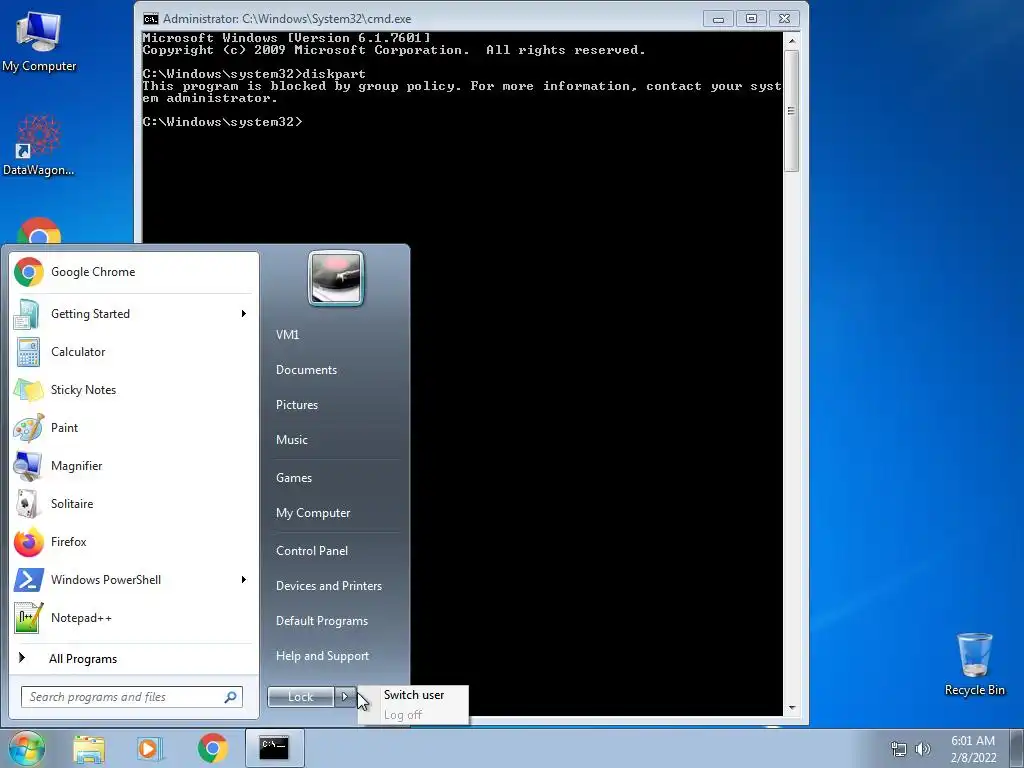The width and height of the screenshot is (1024, 768).
Task: Start Solitaire from Start menu
Action: [134, 504]
